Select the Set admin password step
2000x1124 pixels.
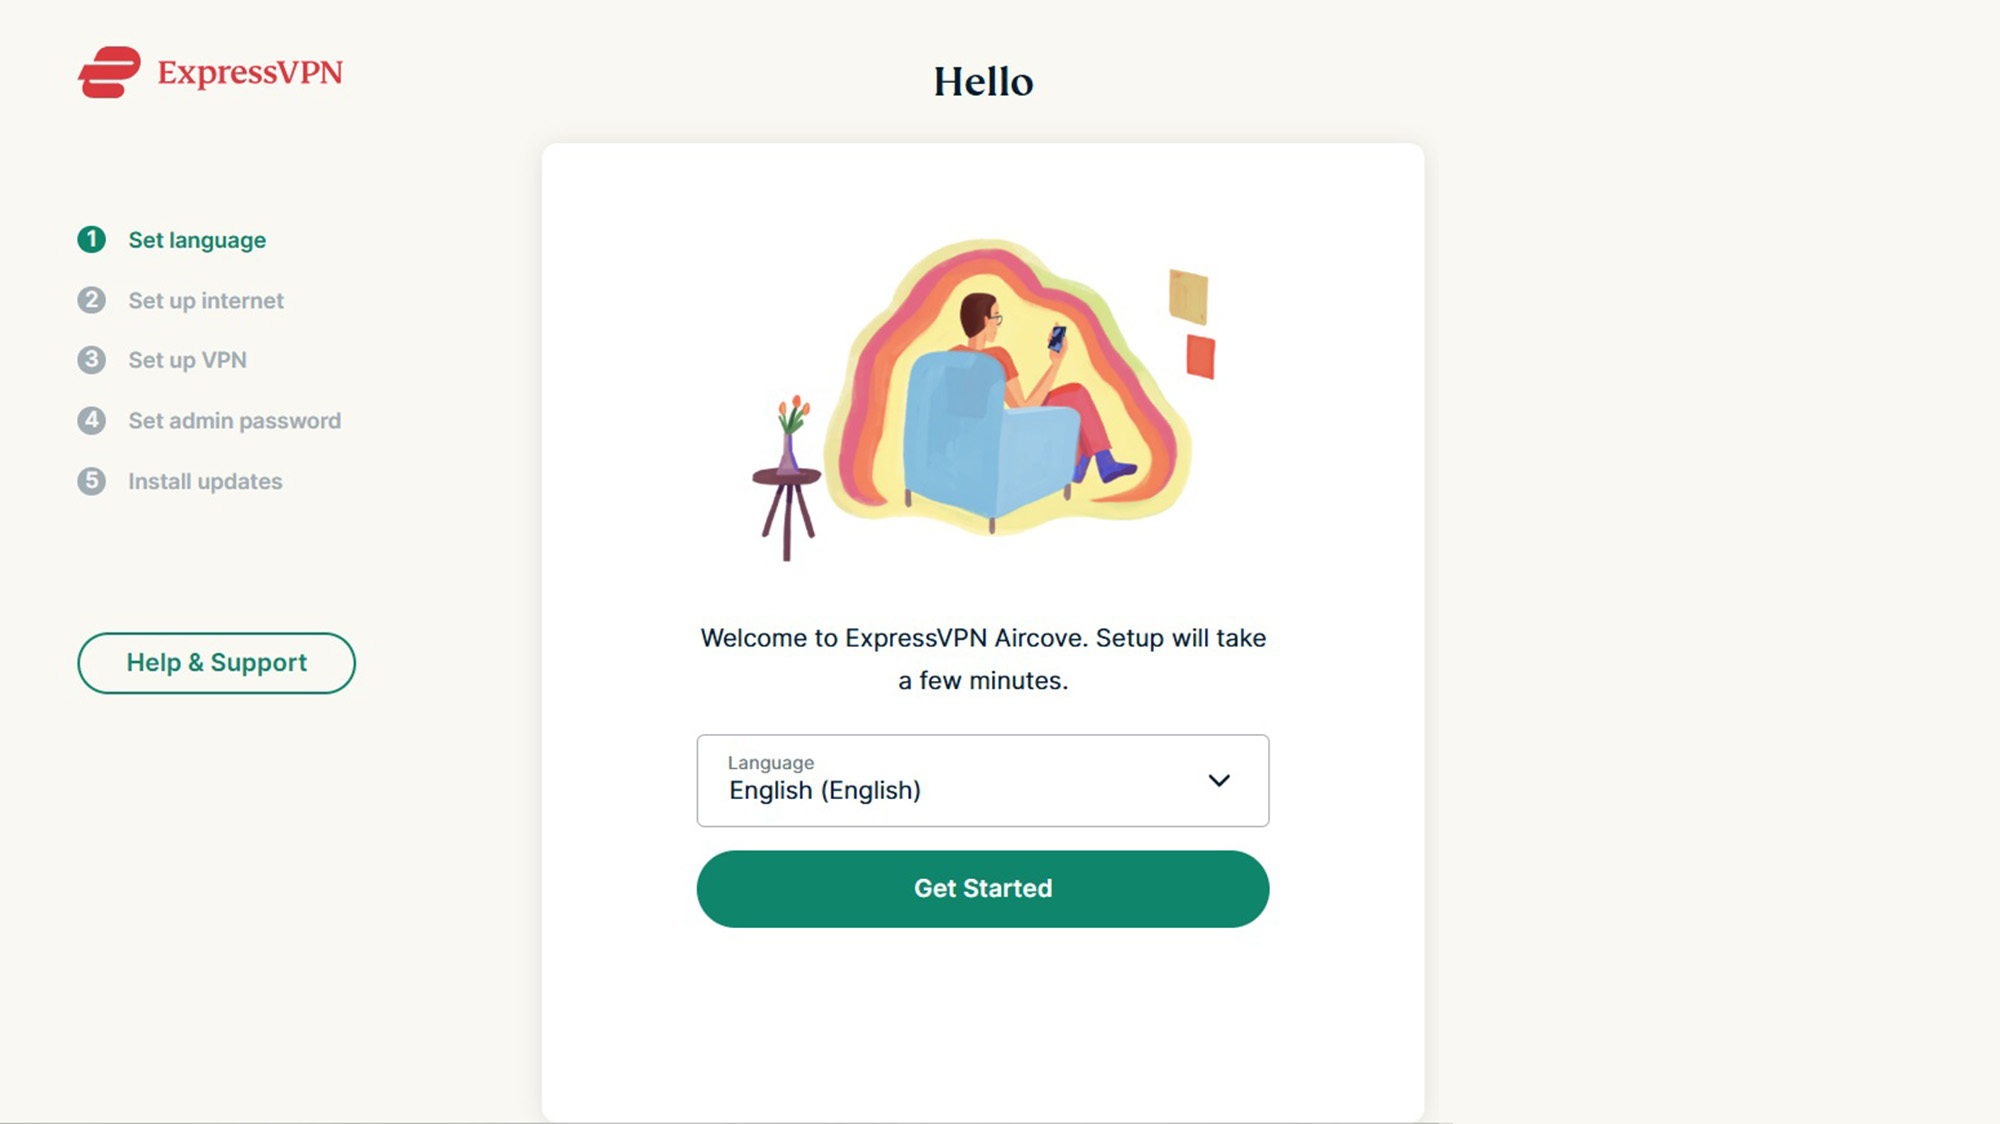point(234,421)
